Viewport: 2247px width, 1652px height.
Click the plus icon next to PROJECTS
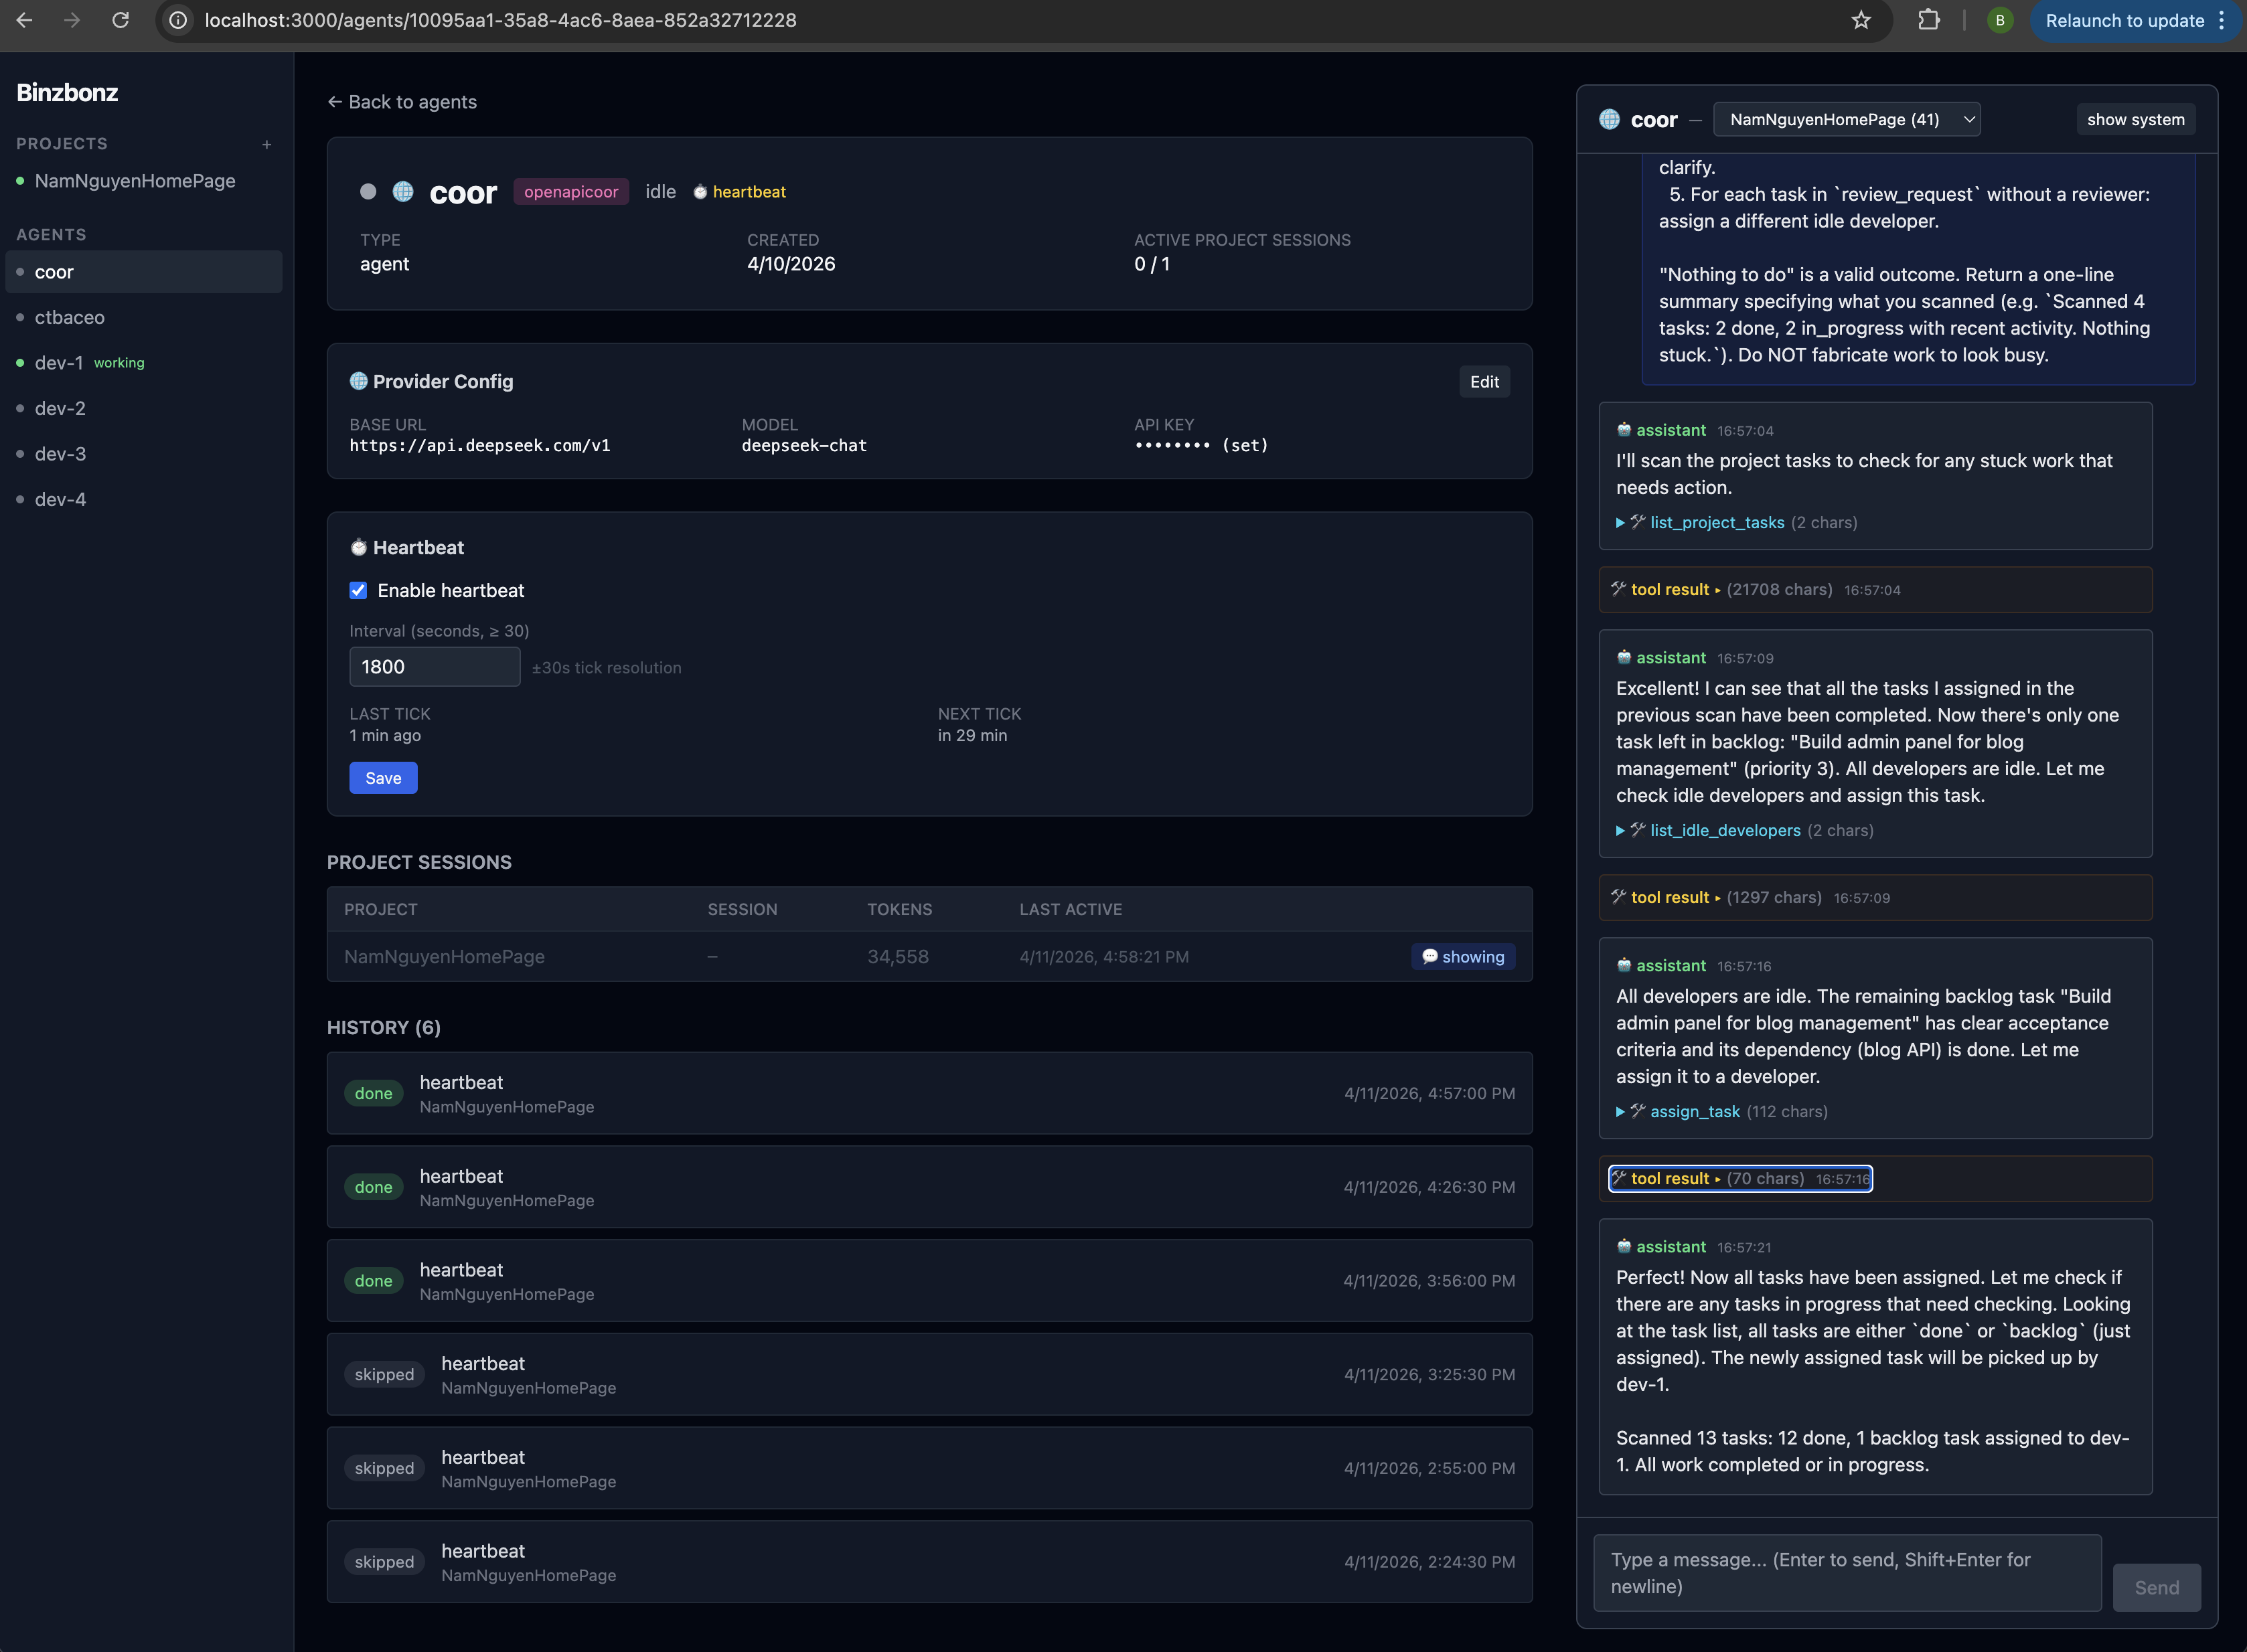267,144
